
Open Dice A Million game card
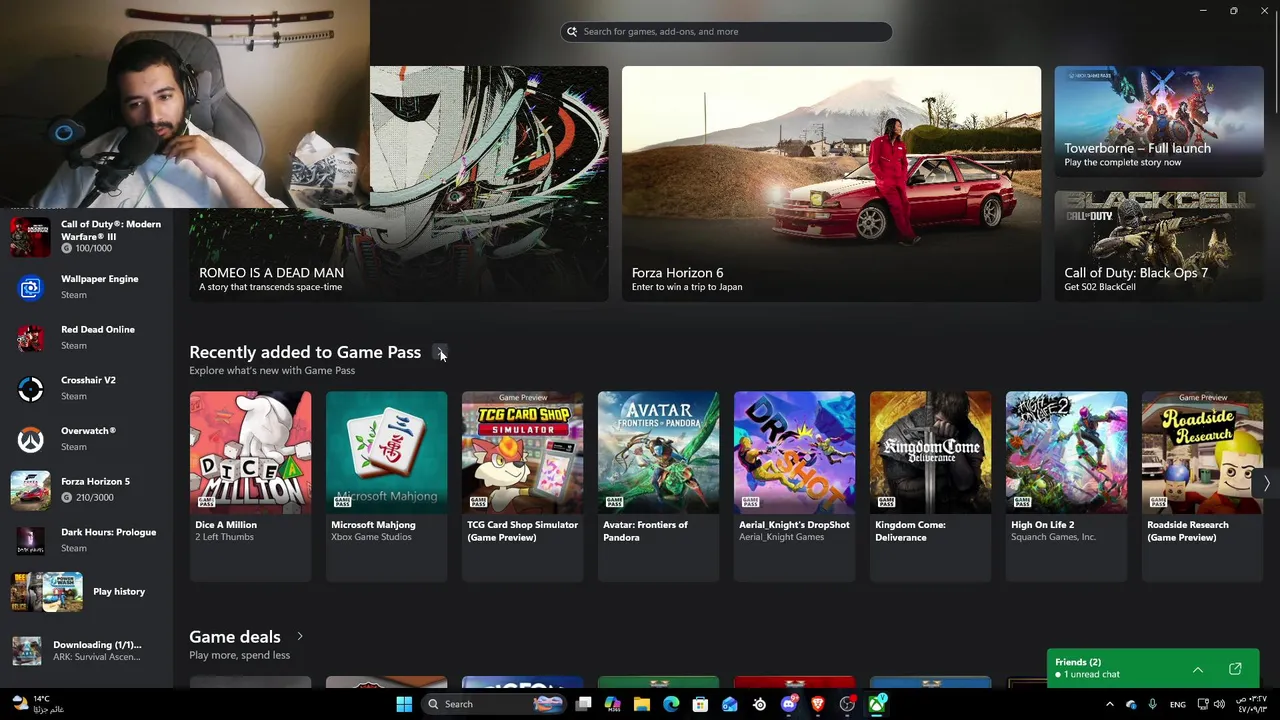pyautogui.click(x=250, y=486)
